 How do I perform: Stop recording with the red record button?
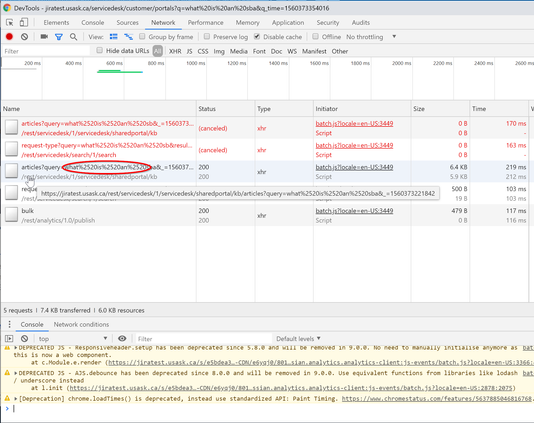pos(9,37)
